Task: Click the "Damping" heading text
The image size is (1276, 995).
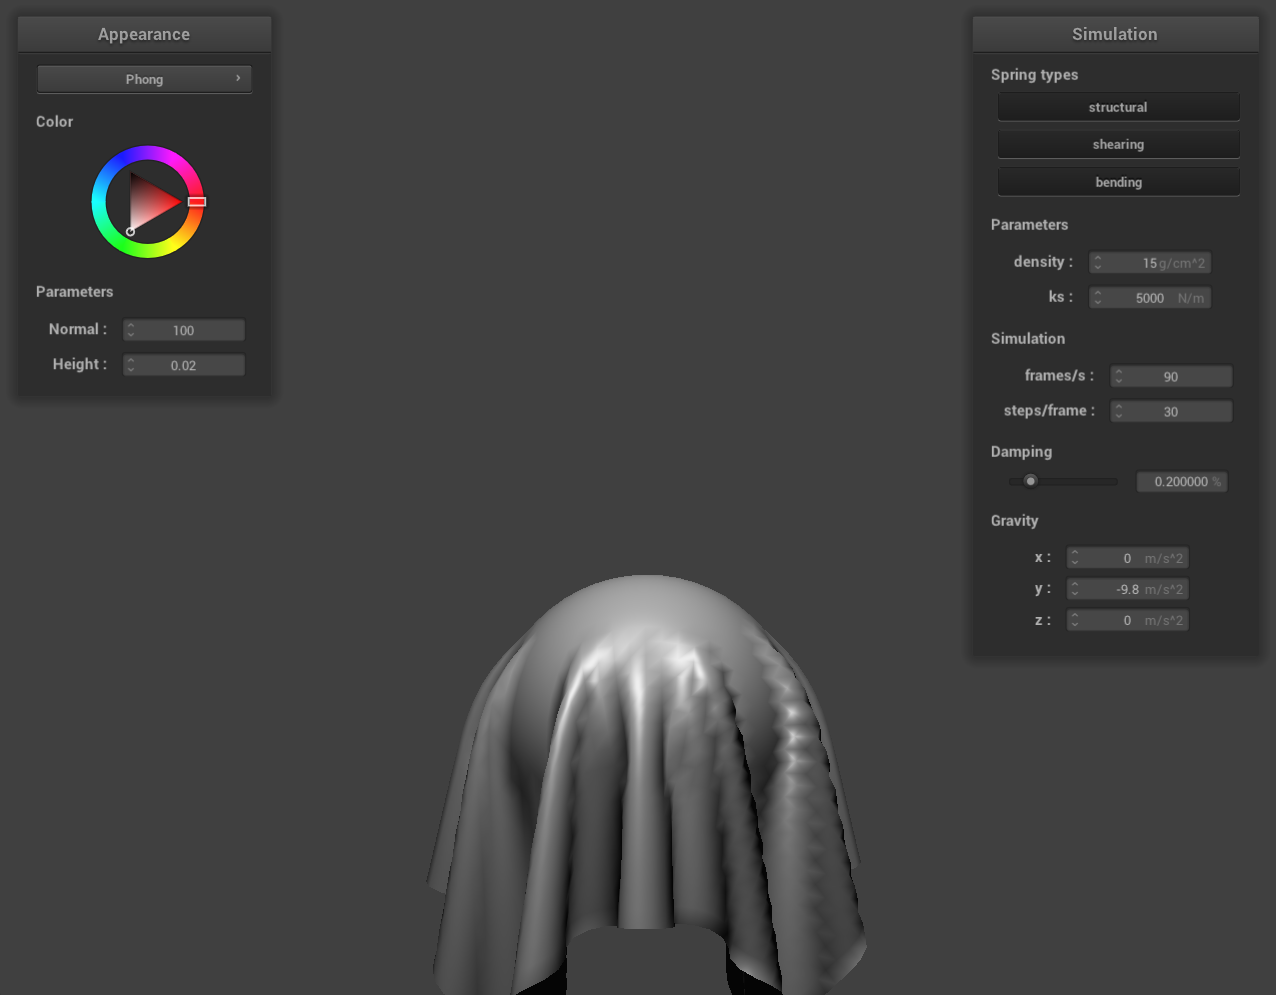Action: pos(1021,452)
